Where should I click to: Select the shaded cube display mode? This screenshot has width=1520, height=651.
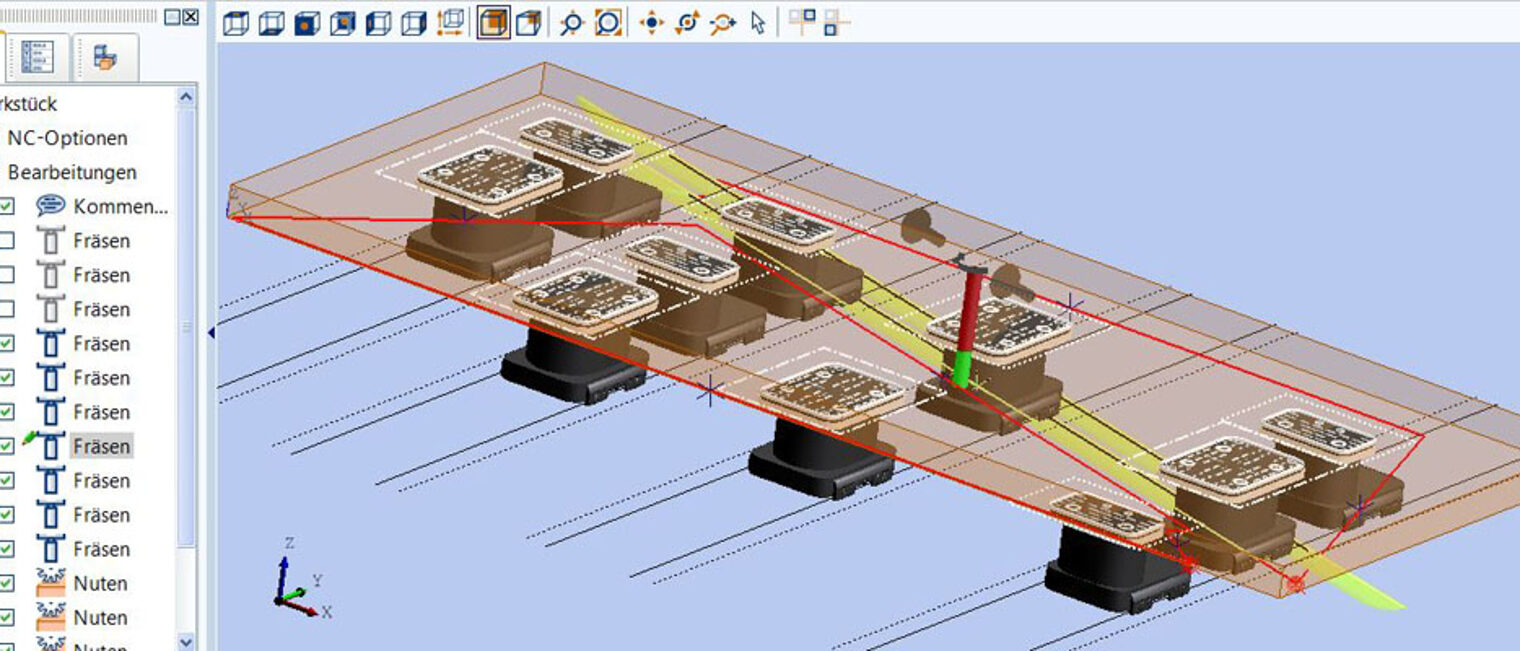pos(493,23)
